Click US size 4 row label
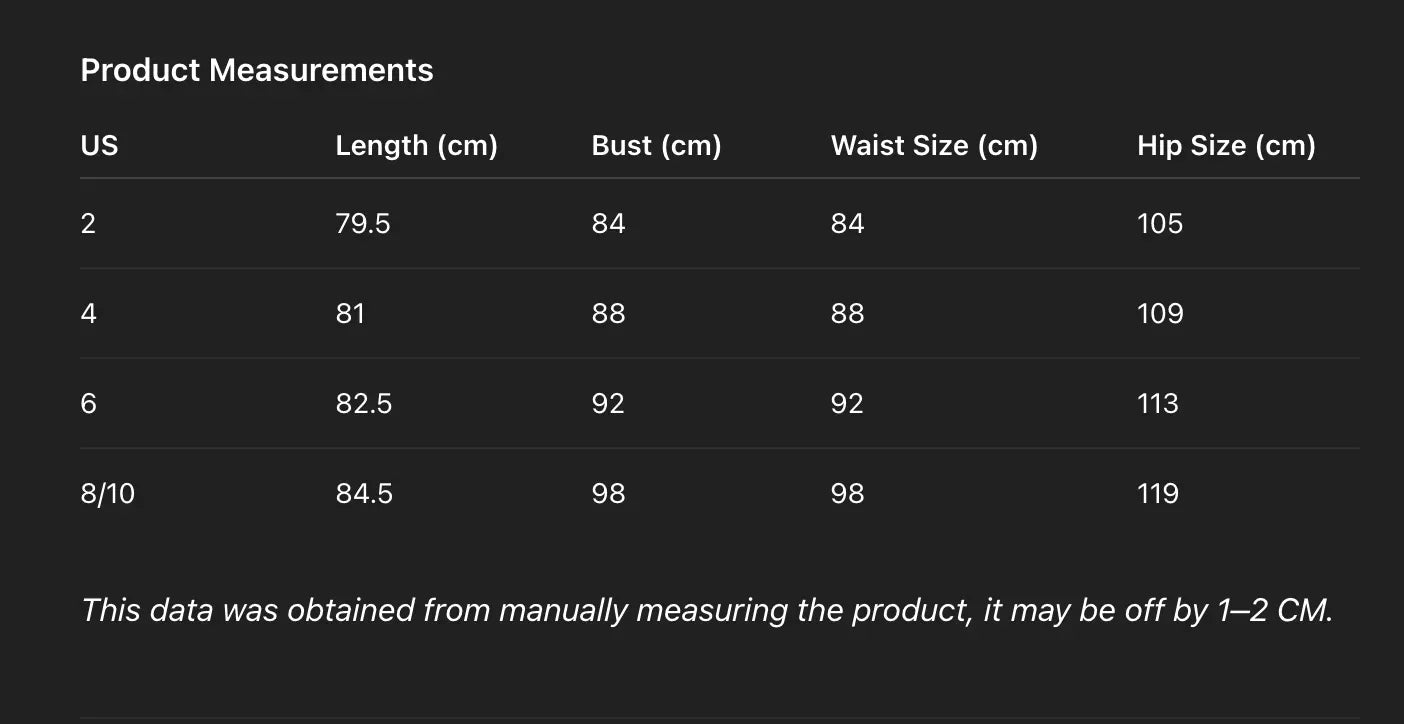 tap(88, 313)
